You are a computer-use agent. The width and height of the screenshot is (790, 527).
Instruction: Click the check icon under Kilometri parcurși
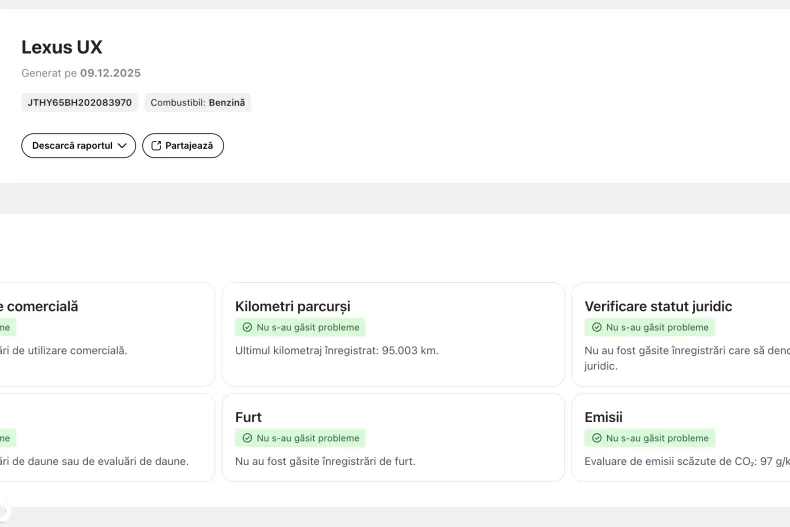pos(247,327)
